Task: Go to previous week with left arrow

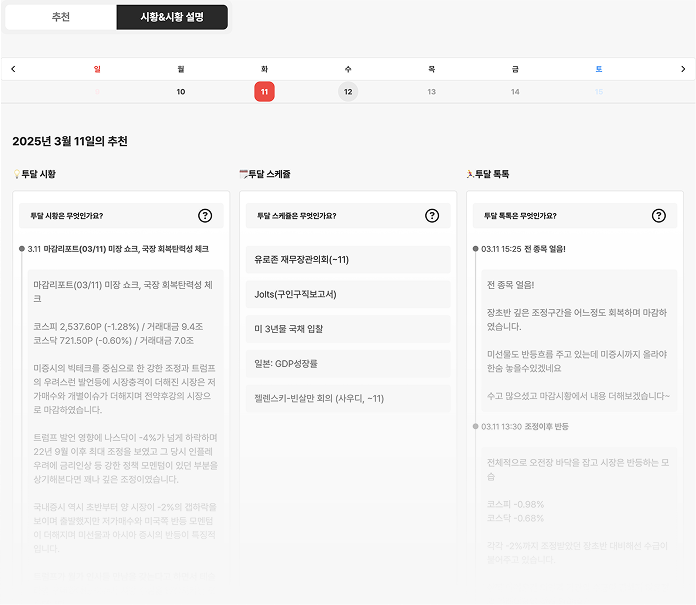Action: click(13, 69)
